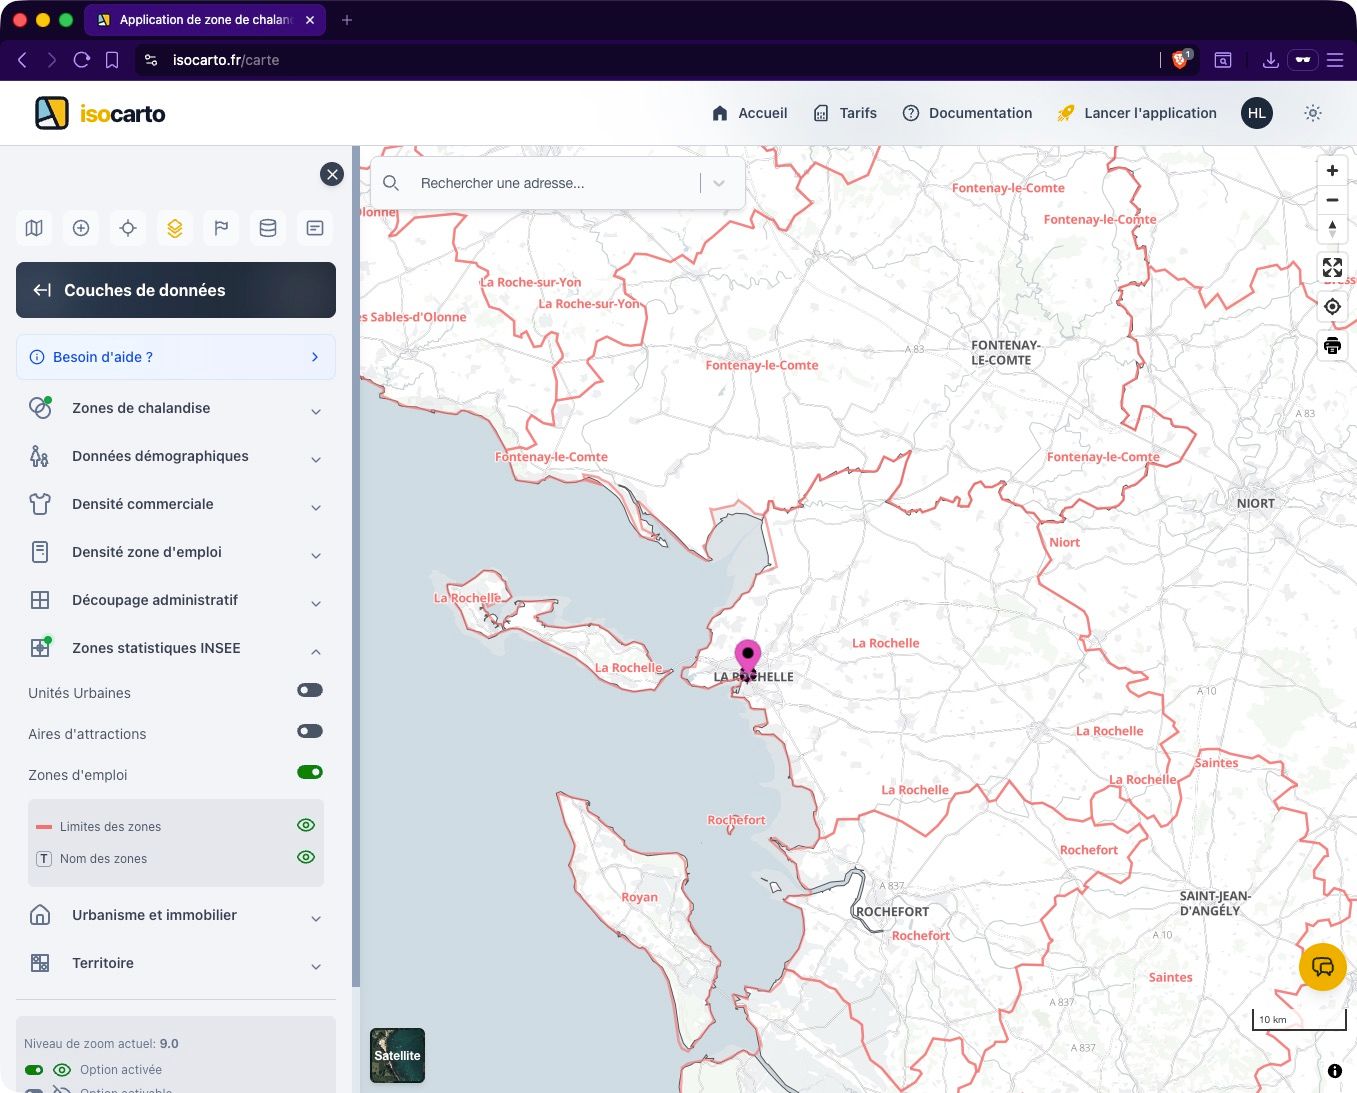Screen dimensions: 1357x1093
Task: Click Lancer l'application link
Action: point(1137,113)
